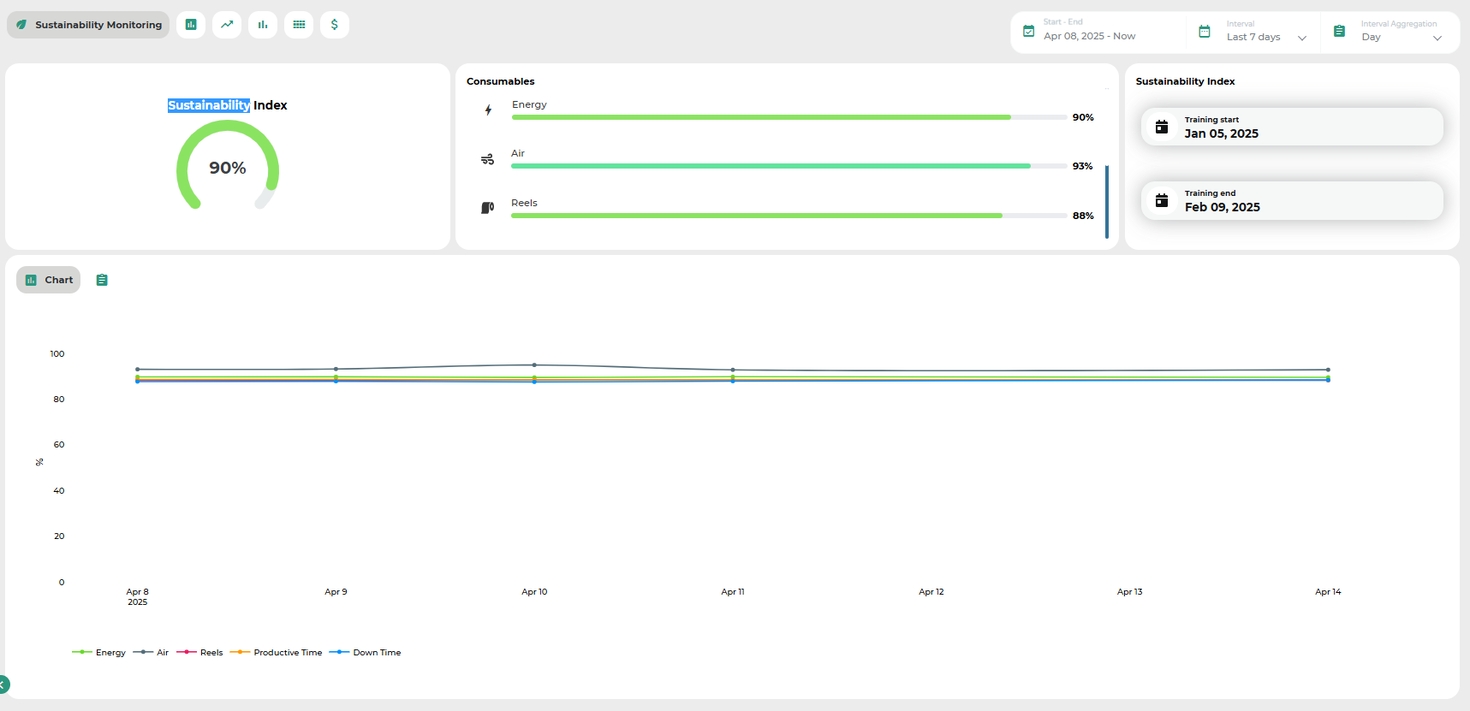This screenshot has height=711, width=1470.
Task: Open the dollar sign cost view
Action: pyautogui.click(x=334, y=25)
